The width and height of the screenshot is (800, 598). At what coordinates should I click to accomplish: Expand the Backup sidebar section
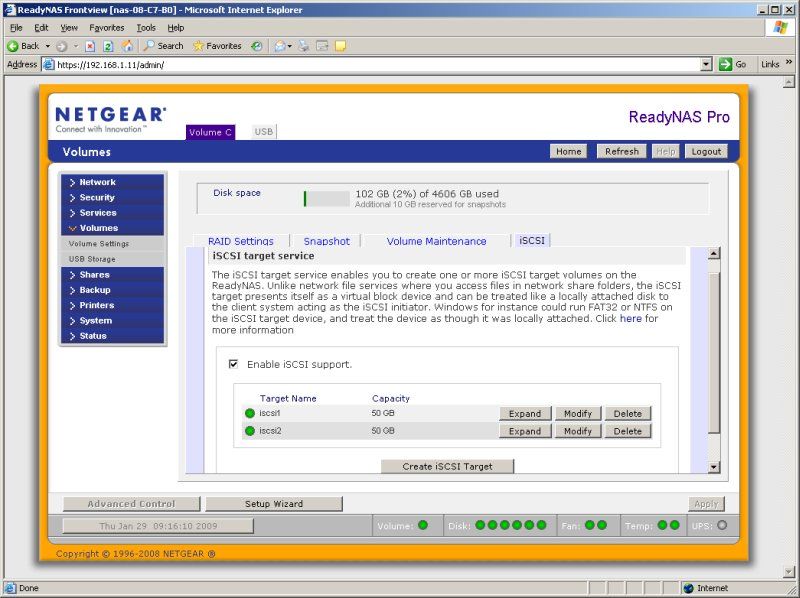tap(112, 290)
